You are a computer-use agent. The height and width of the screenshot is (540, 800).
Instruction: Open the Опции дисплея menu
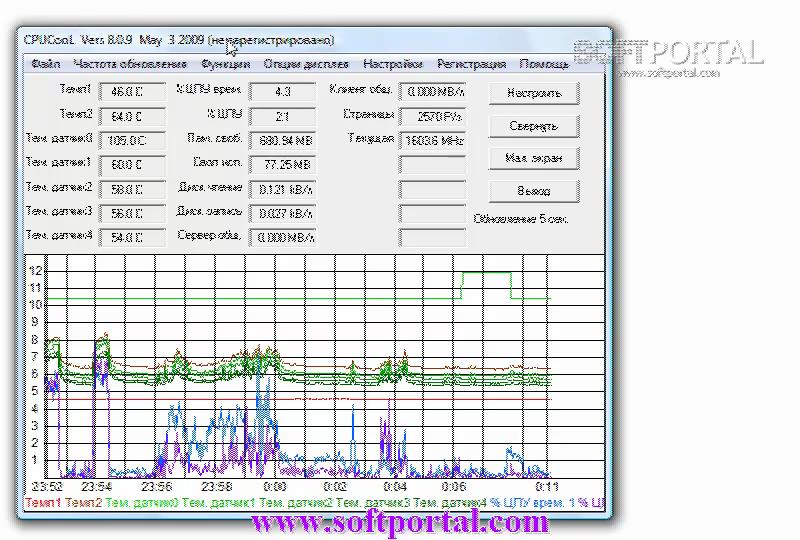[x=306, y=64]
